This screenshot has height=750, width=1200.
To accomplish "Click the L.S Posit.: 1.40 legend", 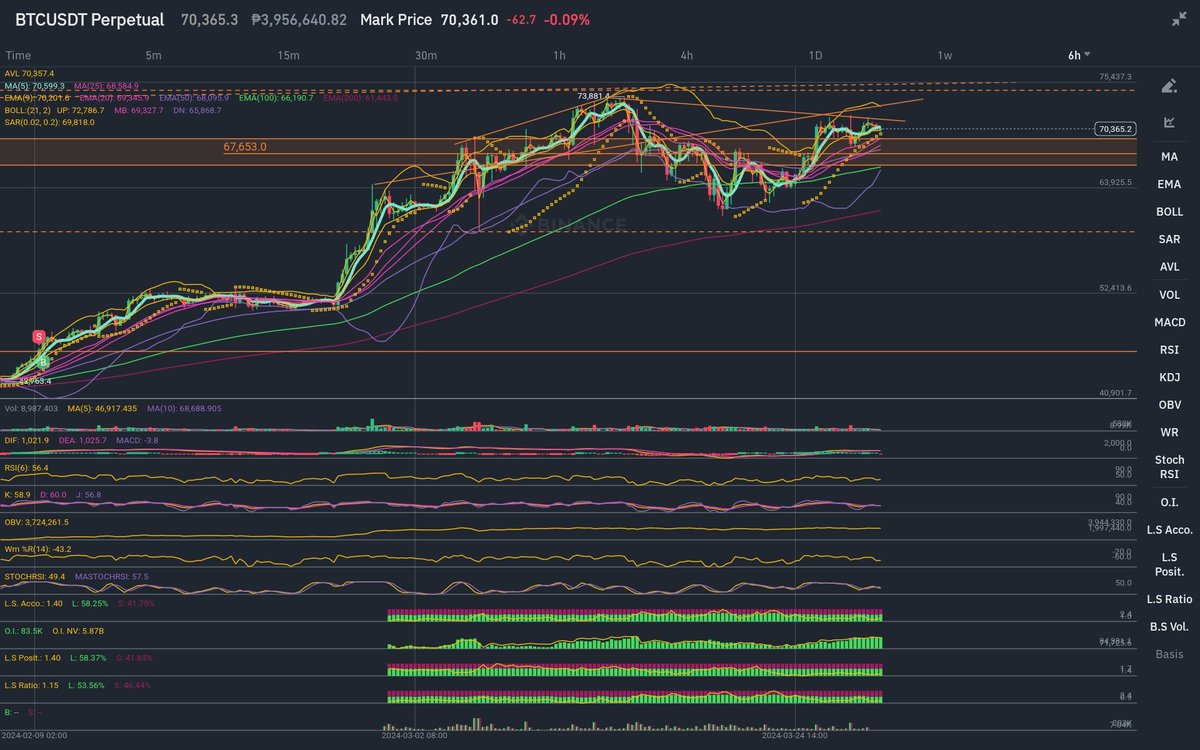I will 34,658.
